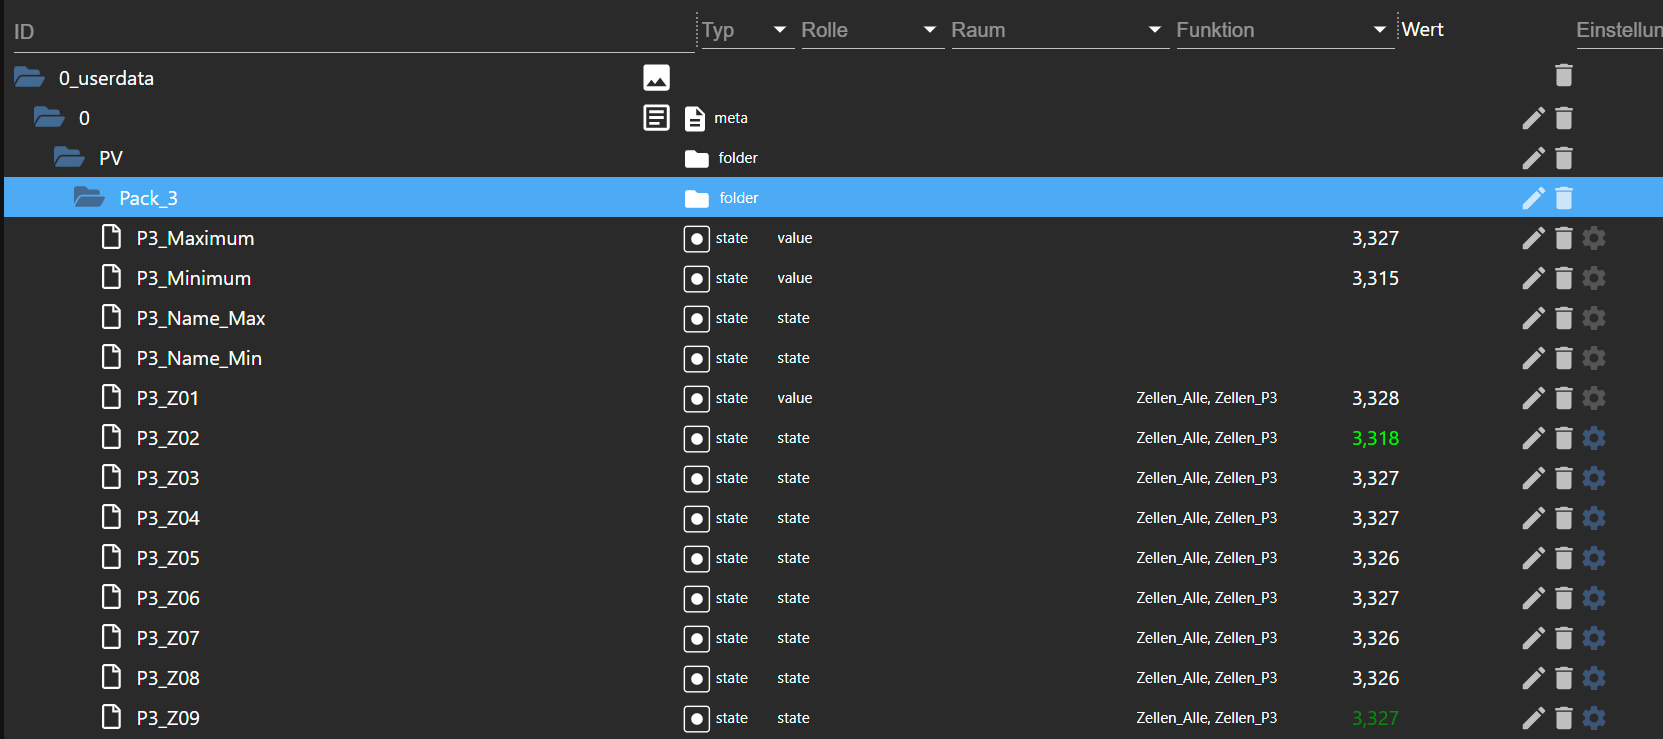Open custom settings gear for P3_Z02
This screenshot has height=739, width=1663.
click(x=1594, y=438)
